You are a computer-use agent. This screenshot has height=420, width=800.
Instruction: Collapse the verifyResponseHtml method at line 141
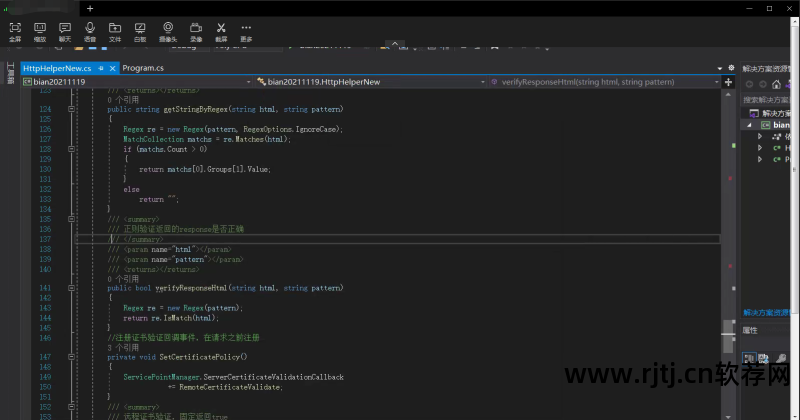[x=71, y=288]
